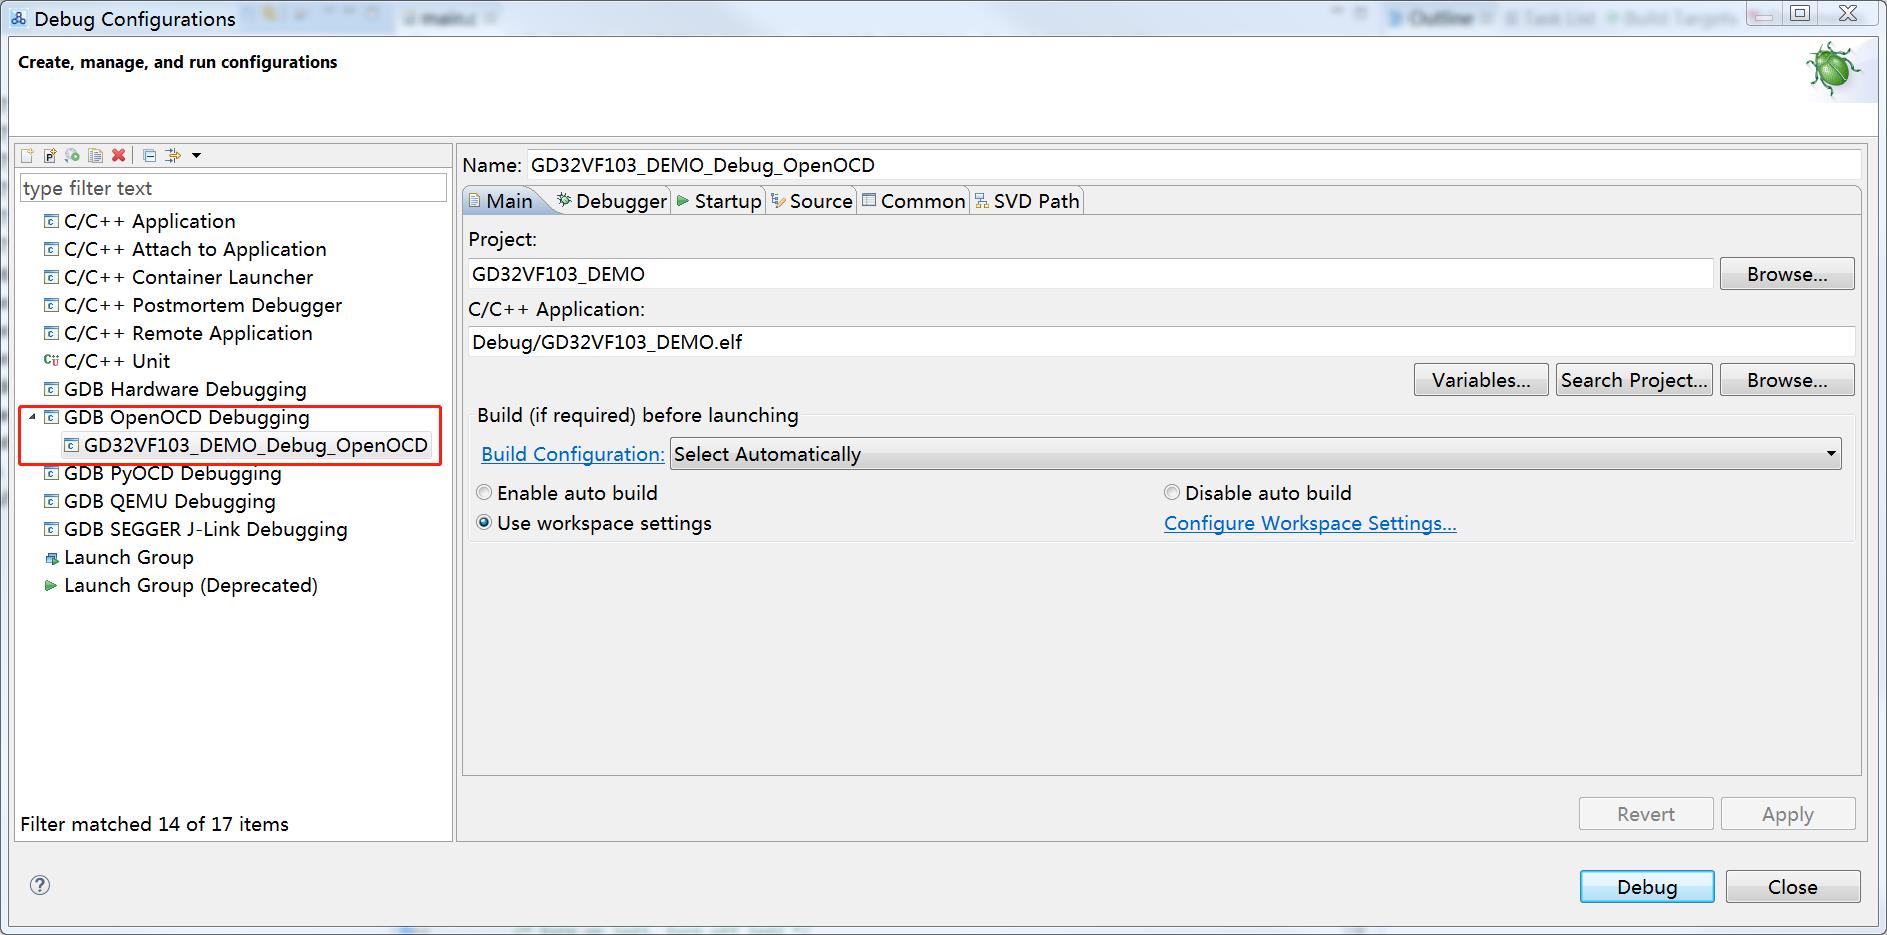Duplicate the selected launch configuration

(95, 155)
